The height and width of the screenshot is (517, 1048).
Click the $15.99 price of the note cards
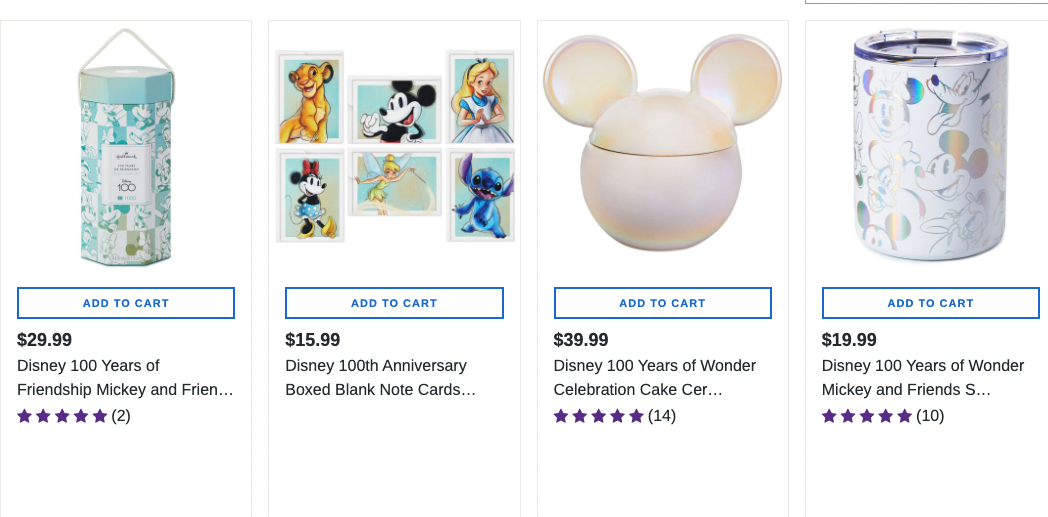[312, 340]
